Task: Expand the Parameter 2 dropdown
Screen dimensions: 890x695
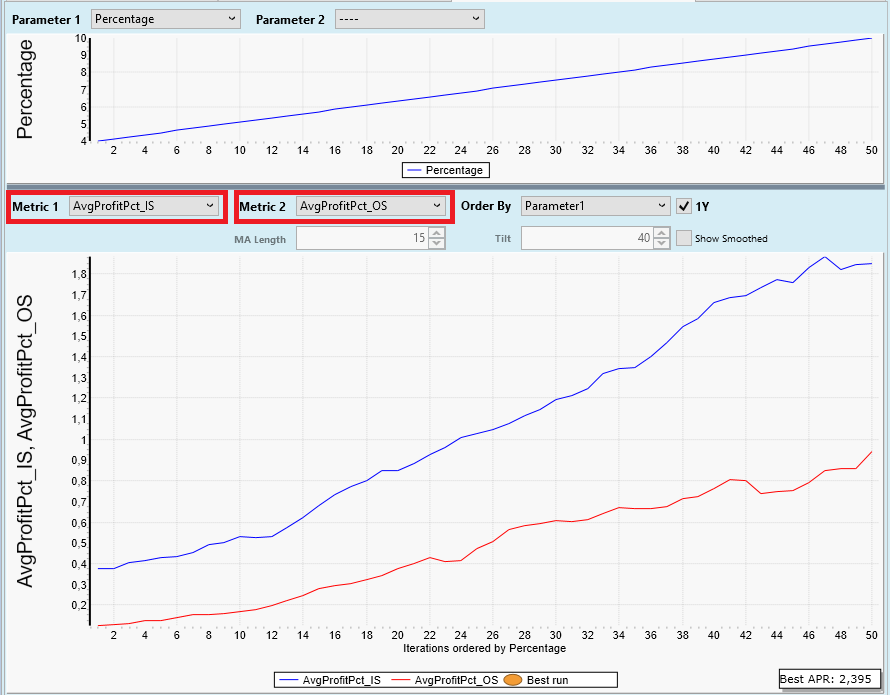Action: click(408, 19)
